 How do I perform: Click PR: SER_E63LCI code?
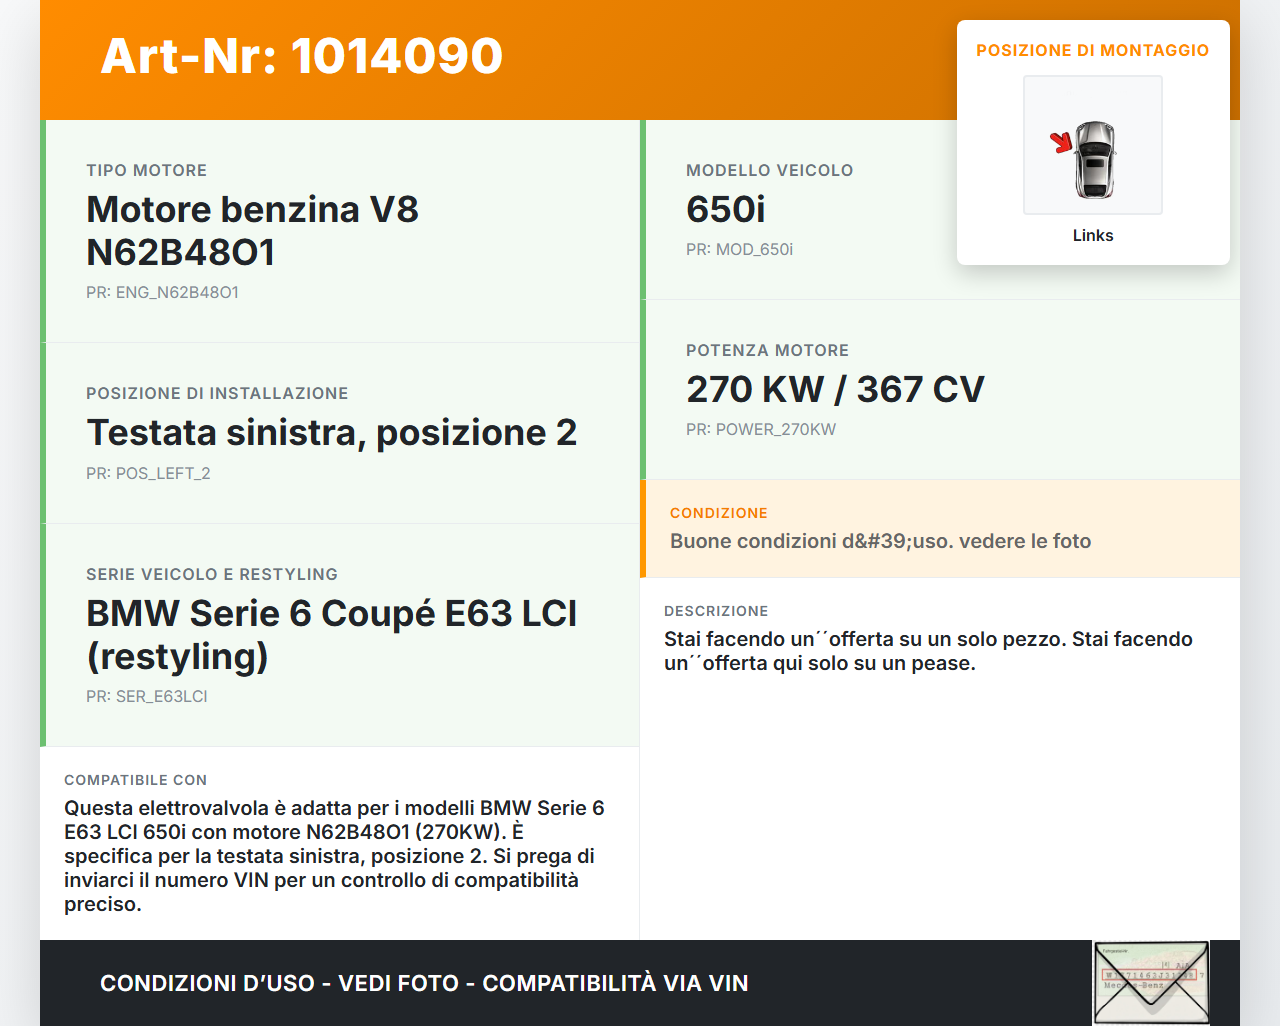(x=147, y=697)
